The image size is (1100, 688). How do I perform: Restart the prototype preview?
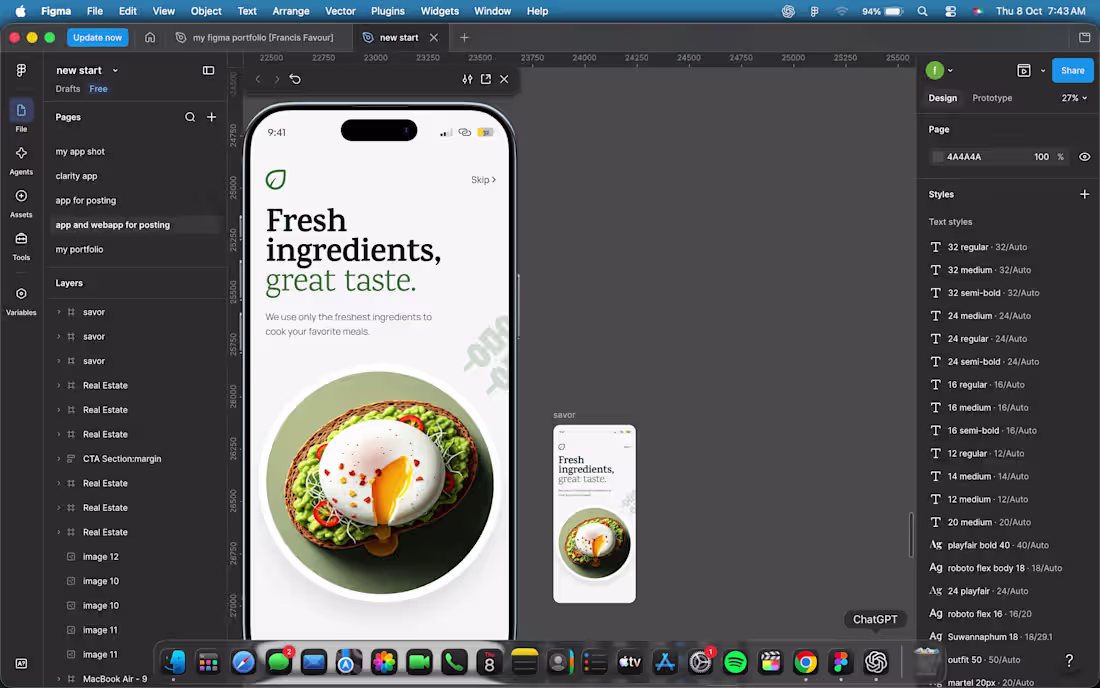click(295, 79)
